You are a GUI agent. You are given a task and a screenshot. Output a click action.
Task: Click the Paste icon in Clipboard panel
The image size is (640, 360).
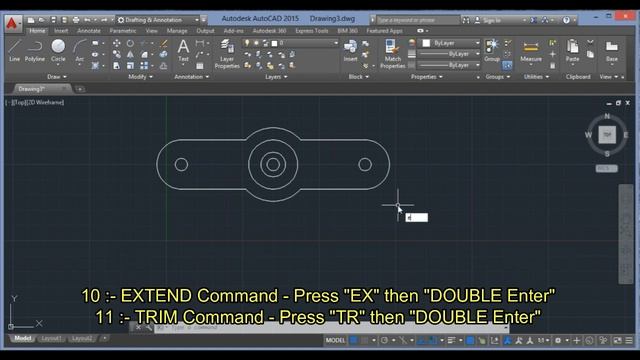tap(572, 50)
